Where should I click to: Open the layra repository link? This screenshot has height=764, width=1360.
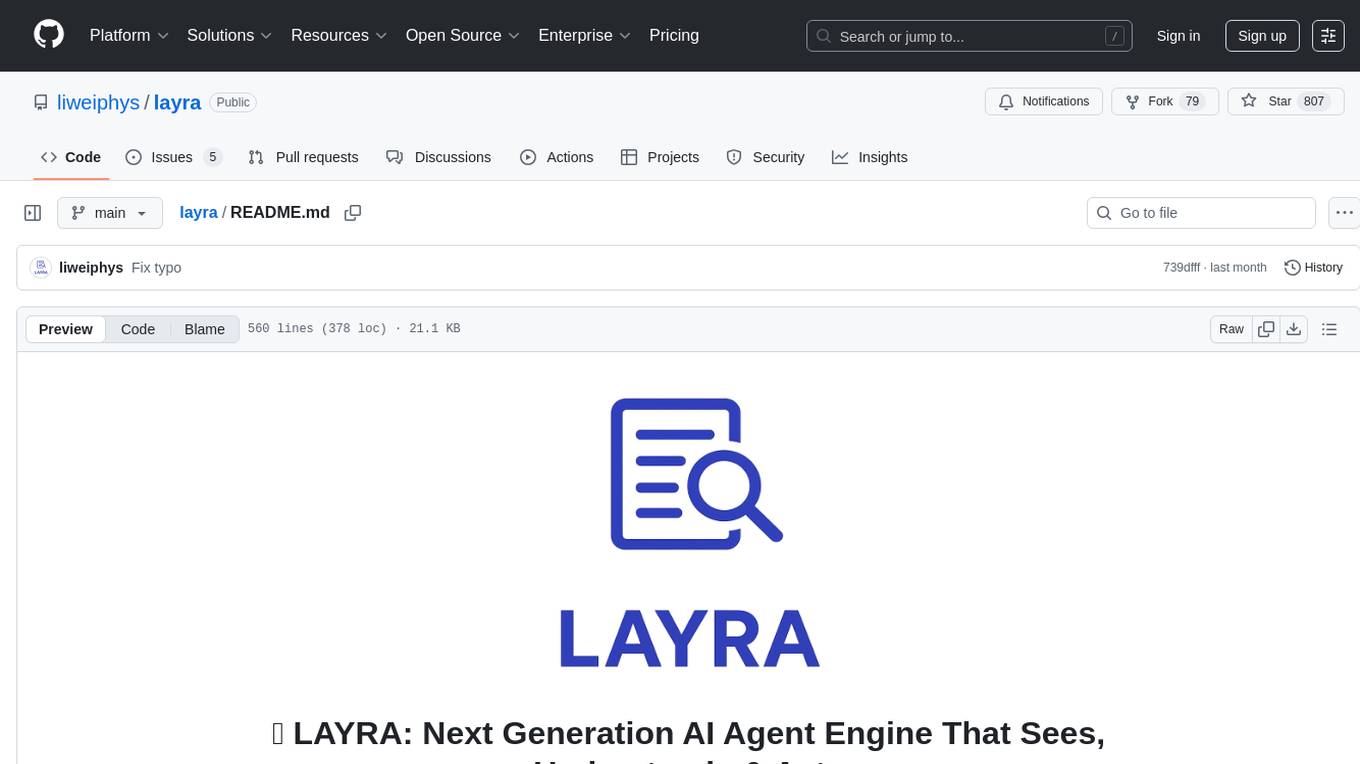pos(177,102)
